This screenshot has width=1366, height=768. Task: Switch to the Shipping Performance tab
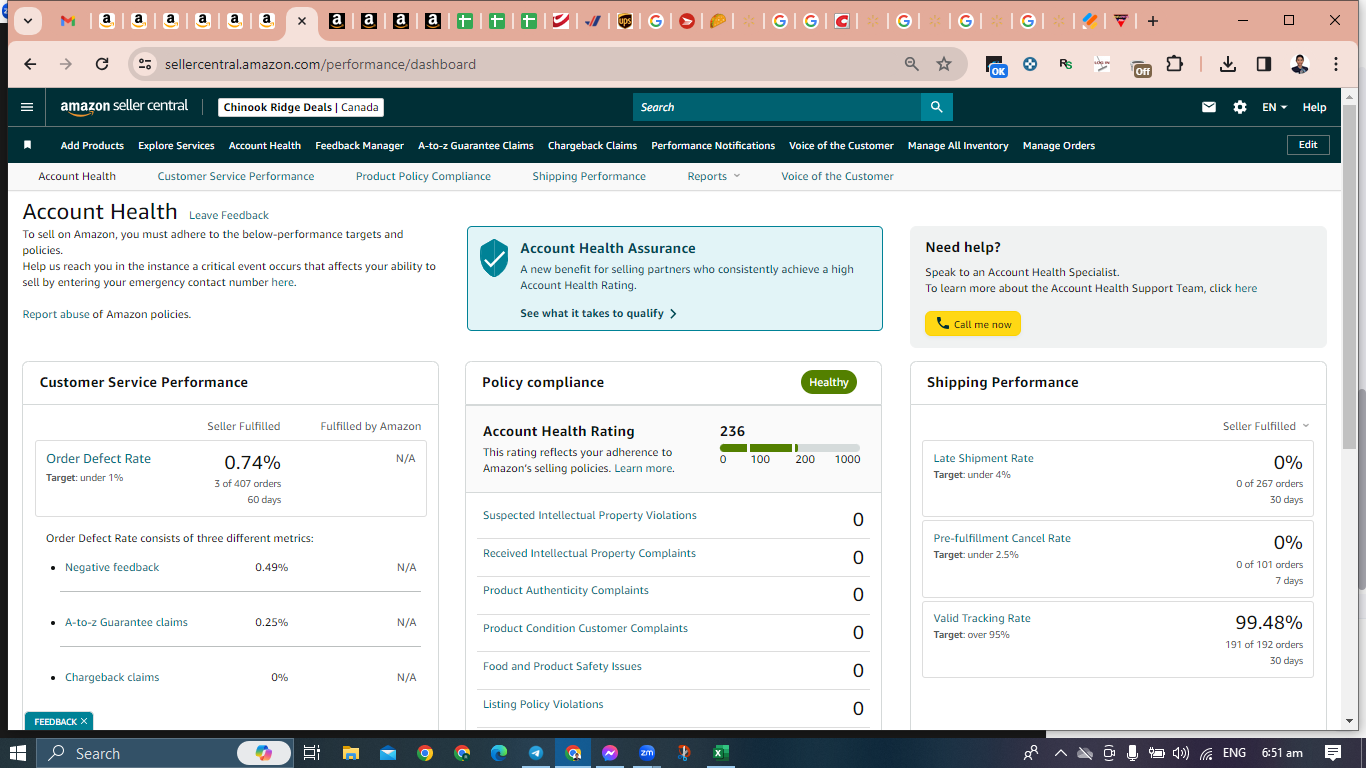click(589, 176)
